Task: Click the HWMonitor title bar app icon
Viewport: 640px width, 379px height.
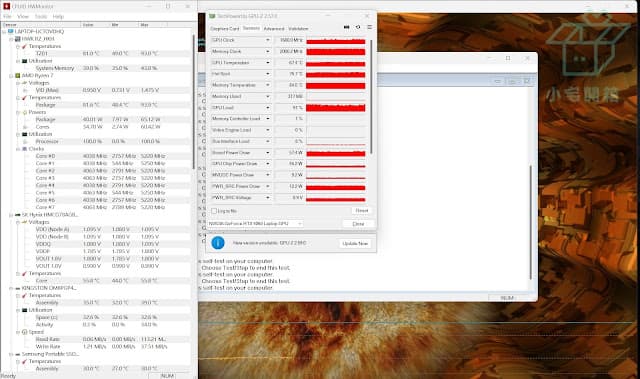Action: point(6,6)
